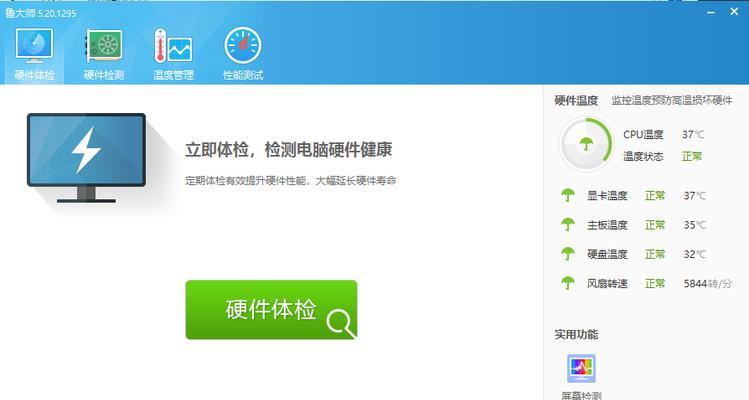Click the 主板温度 label

click(x=607, y=225)
